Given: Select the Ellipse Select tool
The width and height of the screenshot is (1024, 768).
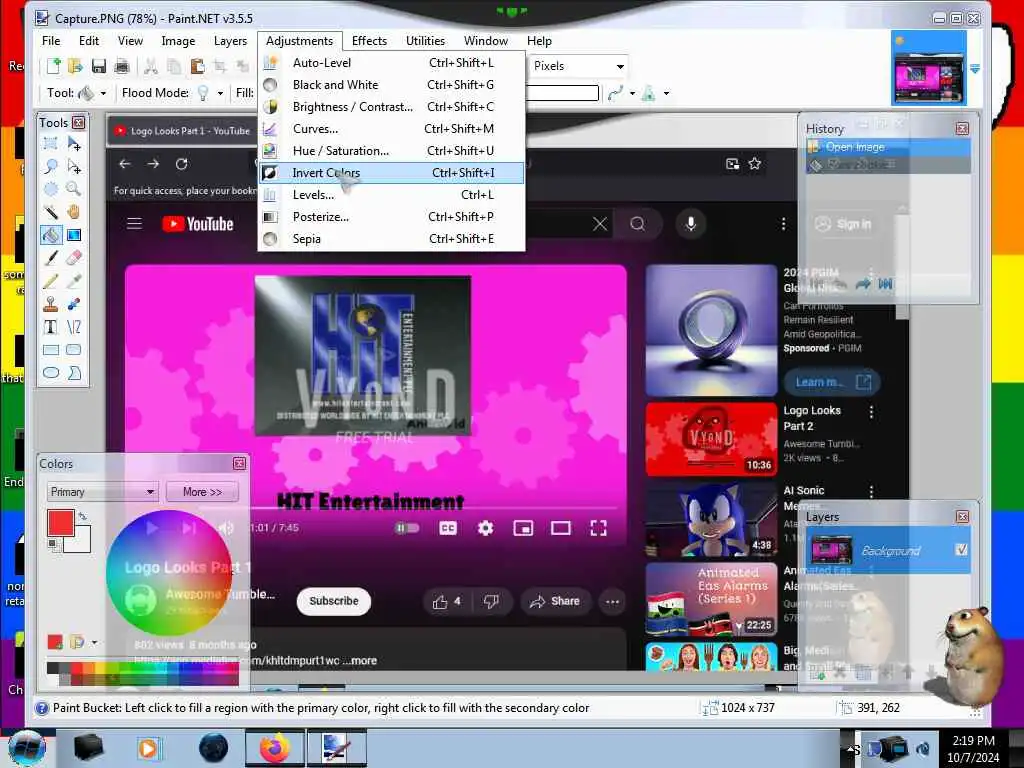Looking at the screenshot, I should pos(50,189).
